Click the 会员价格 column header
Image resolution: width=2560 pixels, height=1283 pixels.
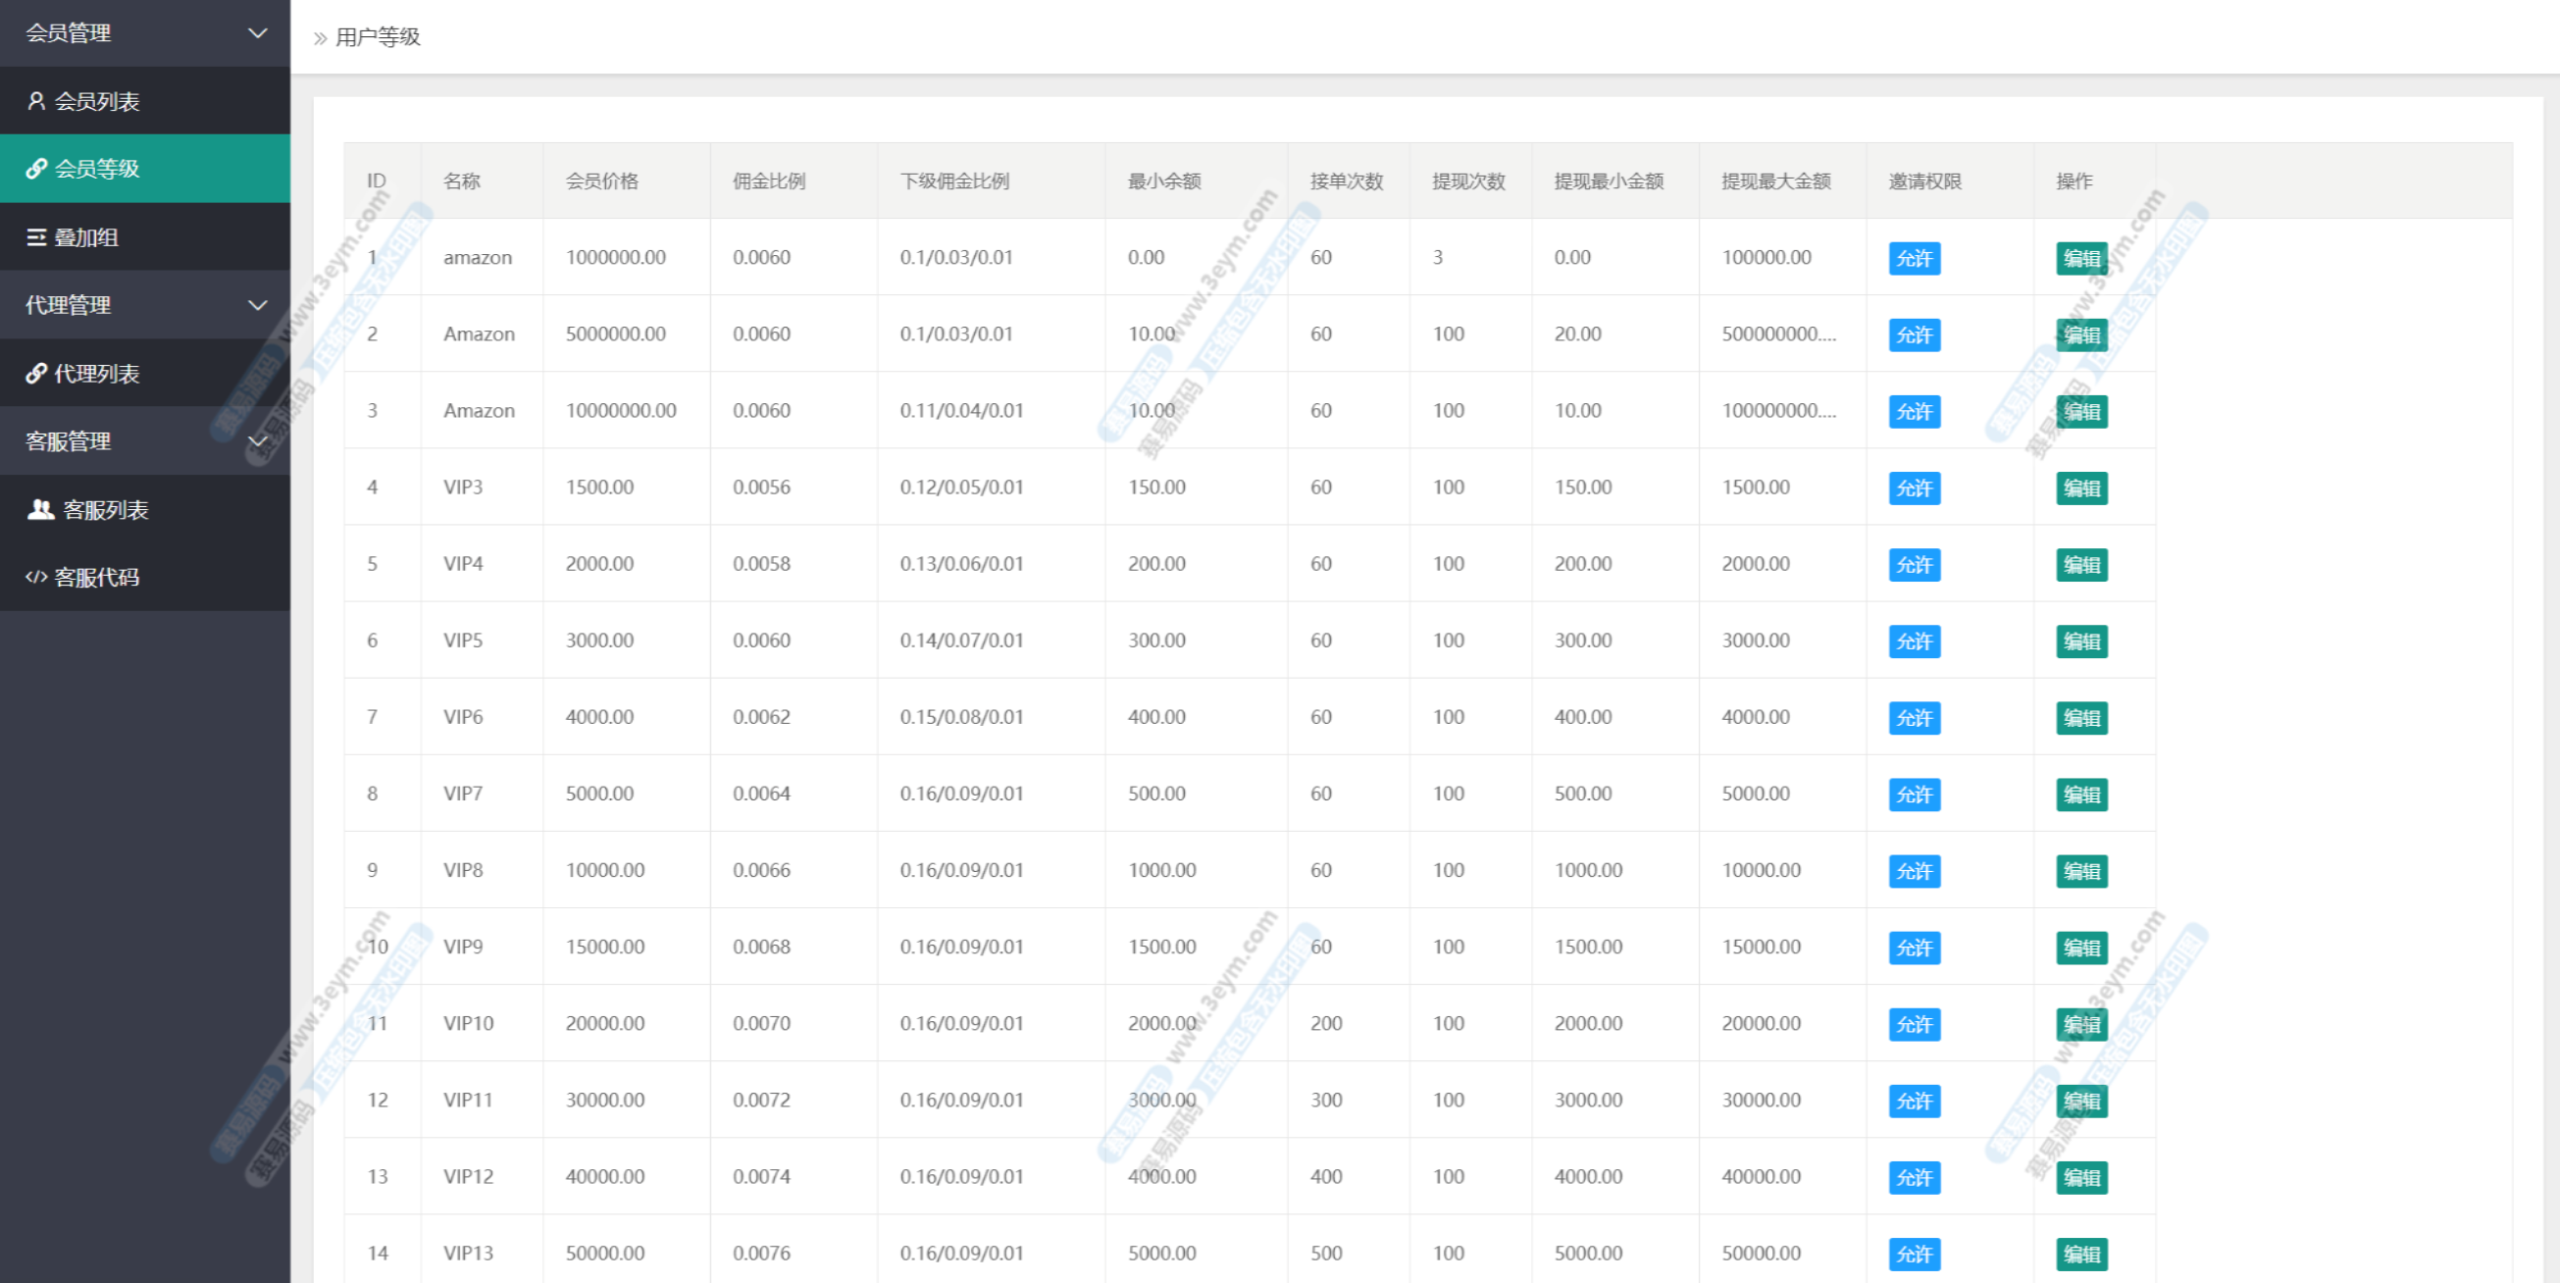(x=601, y=181)
